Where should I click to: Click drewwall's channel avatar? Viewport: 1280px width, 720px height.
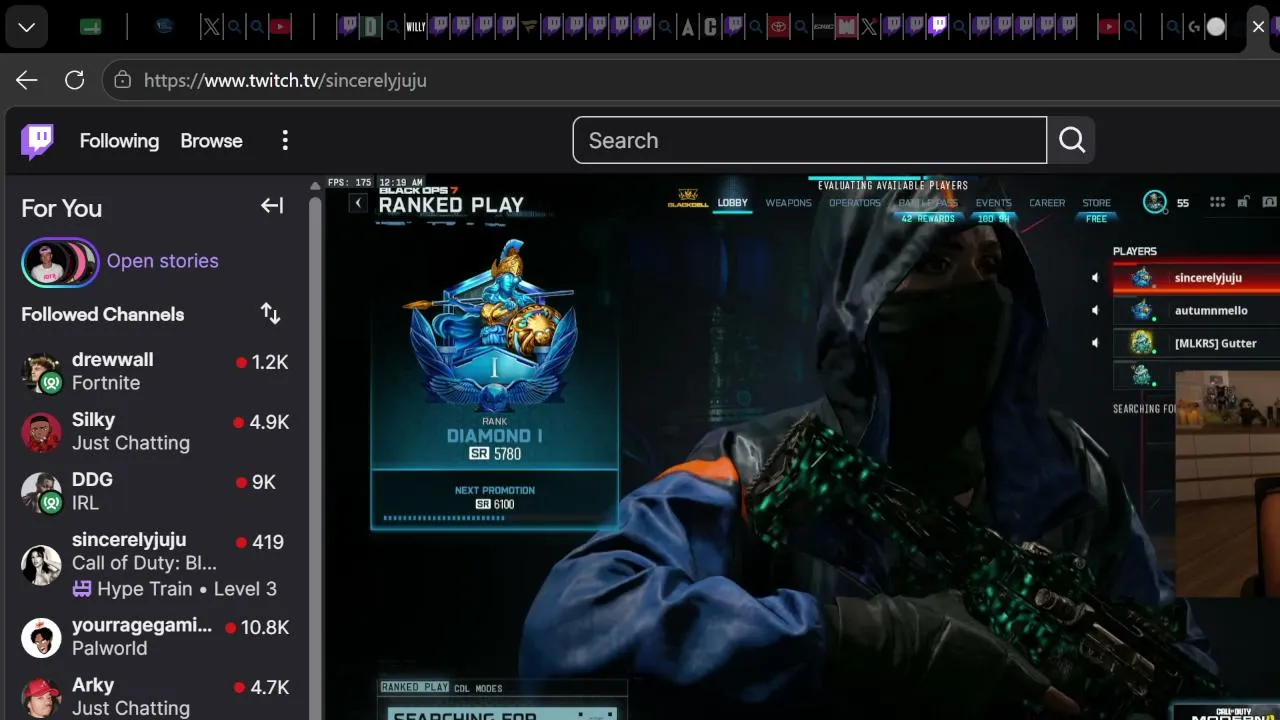(x=41, y=372)
